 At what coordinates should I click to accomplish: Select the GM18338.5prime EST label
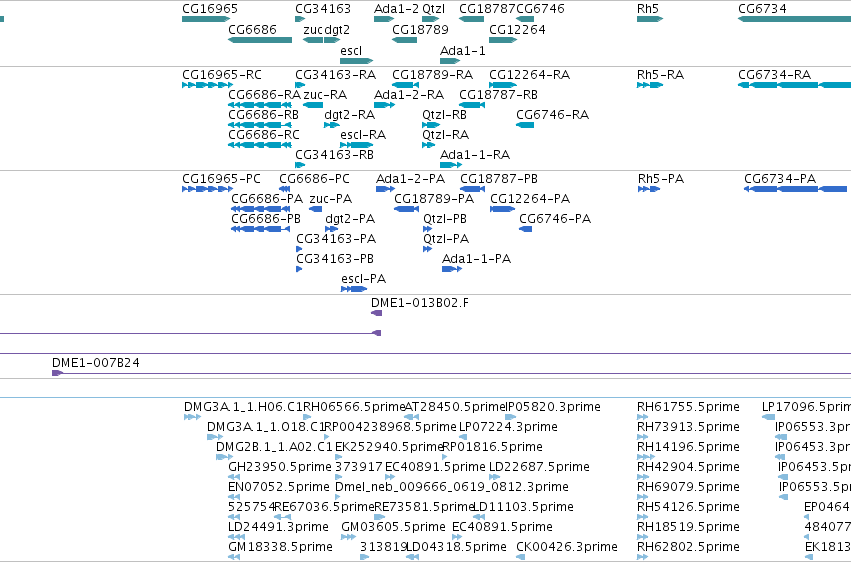click(280, 547)
